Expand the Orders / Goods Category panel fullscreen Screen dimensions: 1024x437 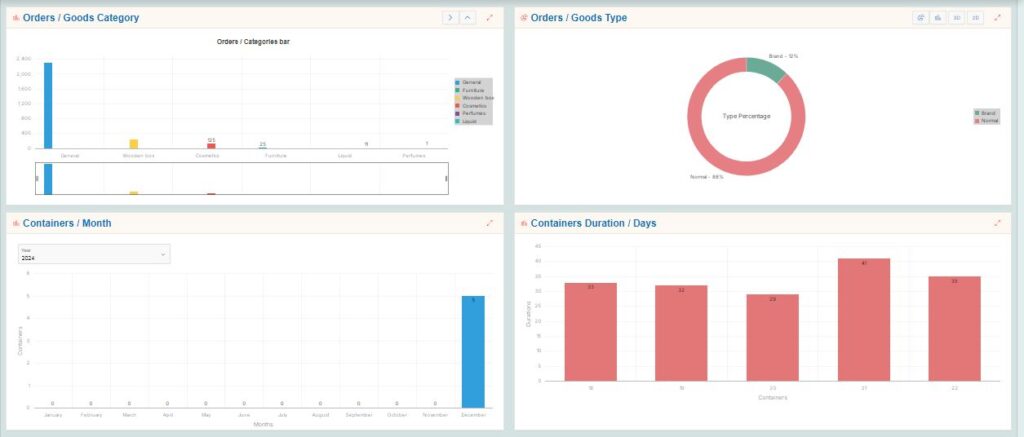click(490, 18)
